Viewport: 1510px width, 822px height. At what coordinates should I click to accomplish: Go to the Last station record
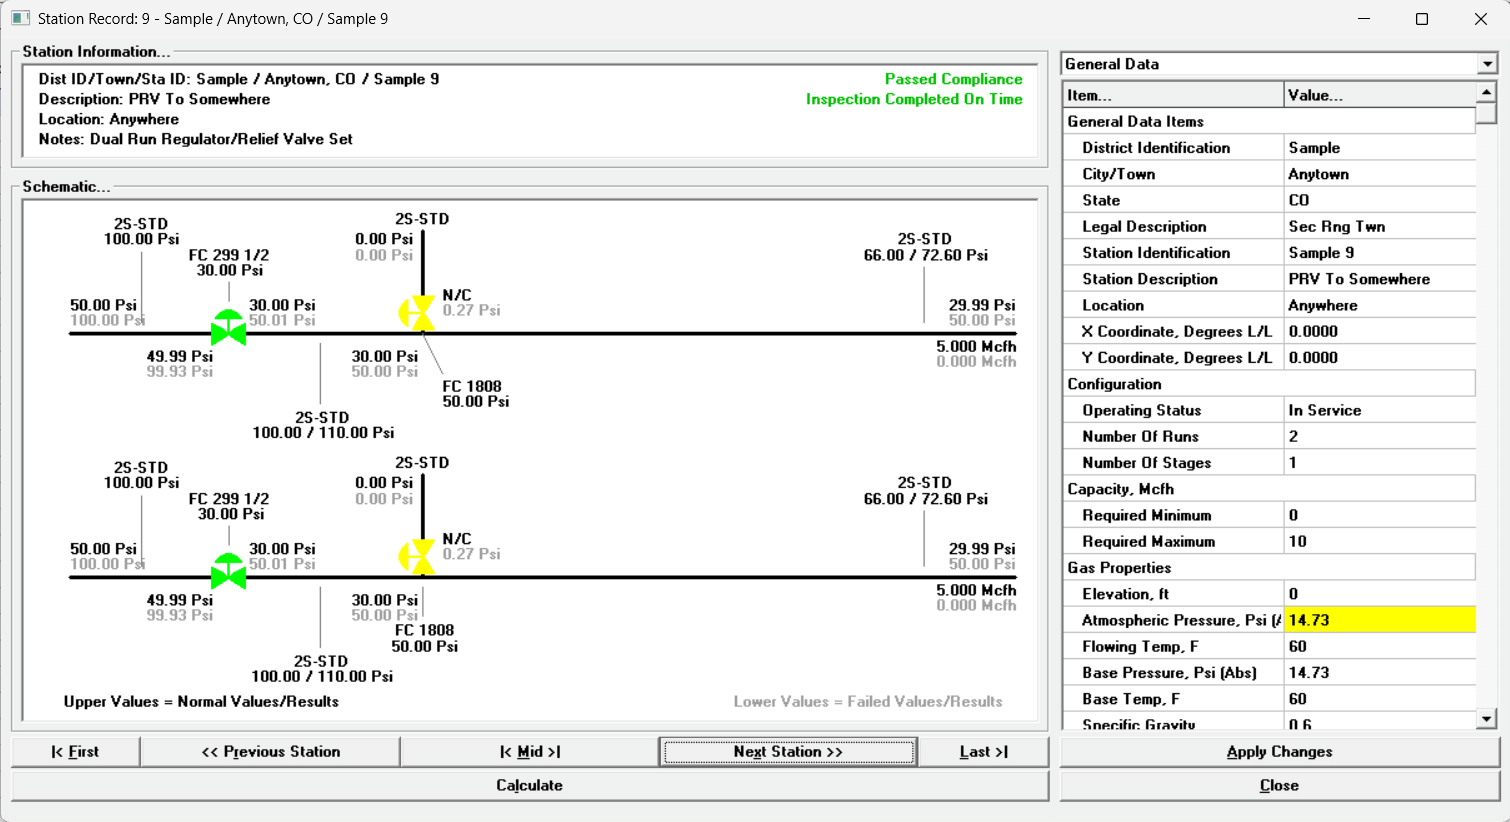tap(983, 752)
